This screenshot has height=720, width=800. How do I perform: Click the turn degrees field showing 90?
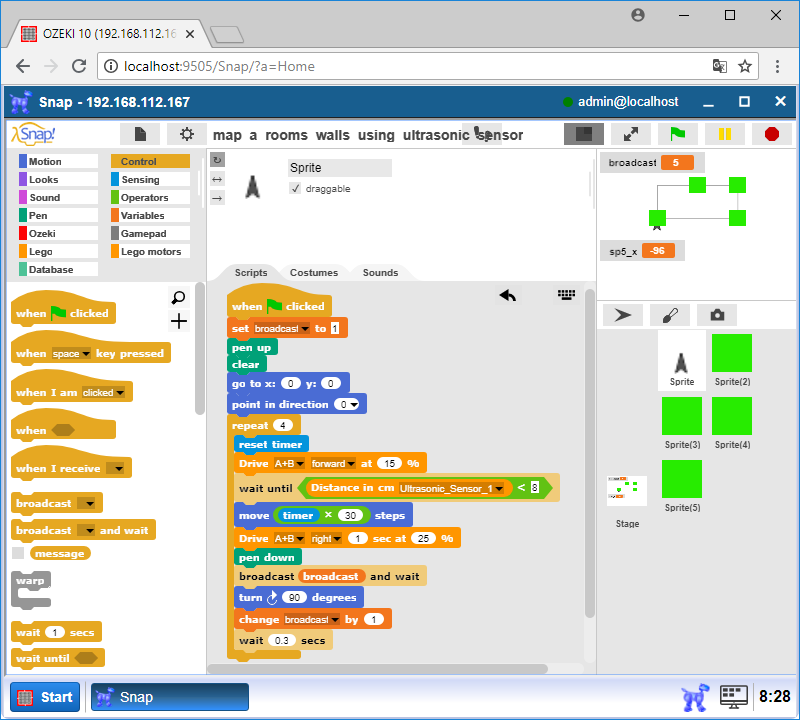(x=294, y=598)
